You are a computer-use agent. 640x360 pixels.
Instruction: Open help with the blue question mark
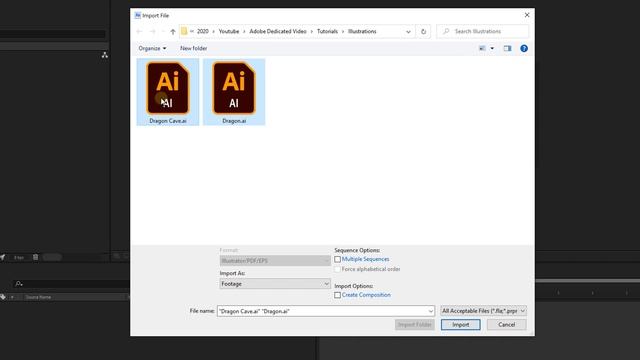524,49
